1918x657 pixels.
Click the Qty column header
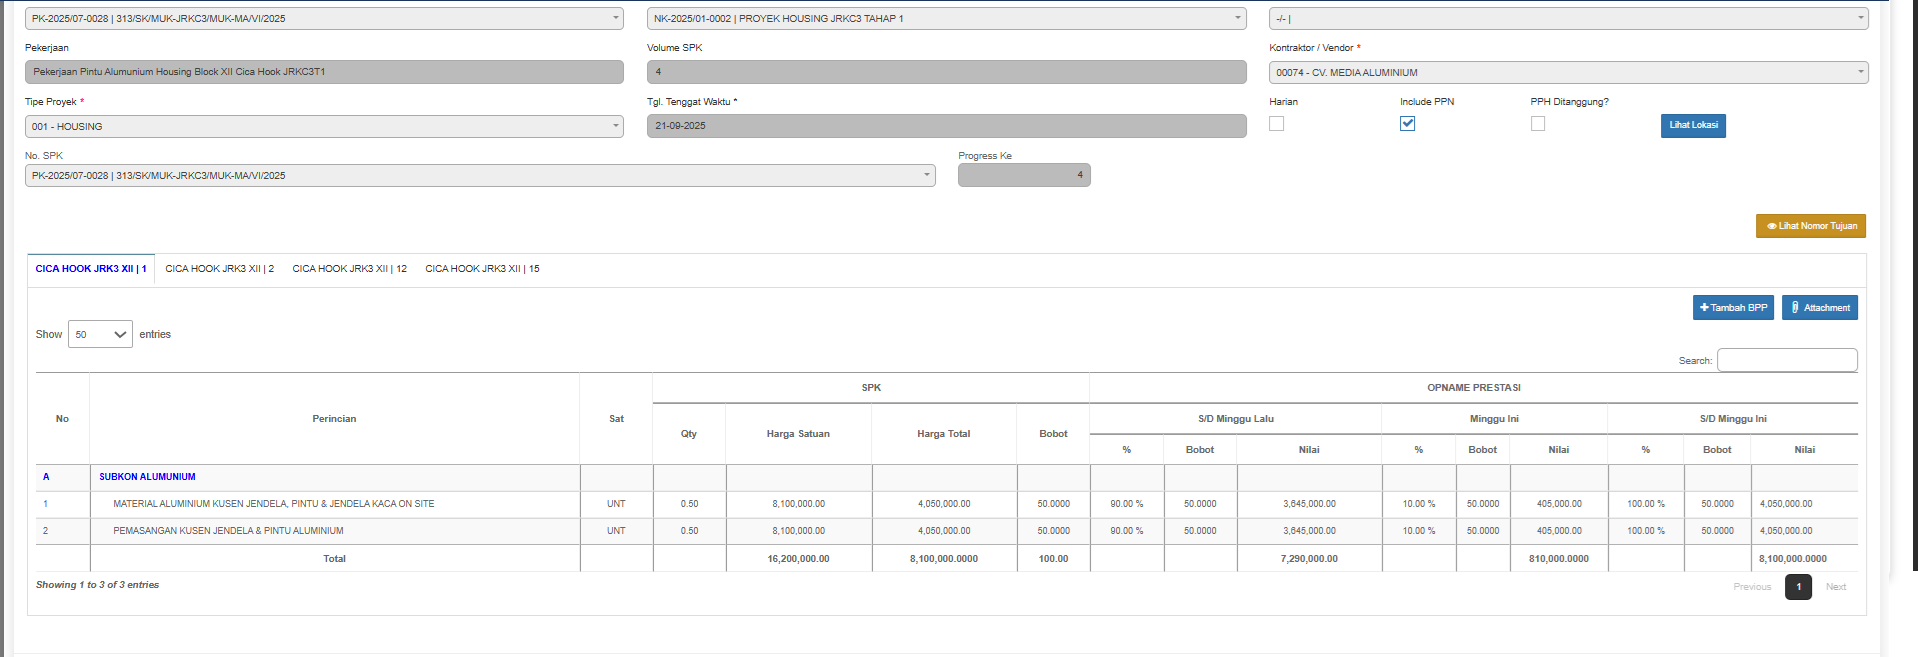(689, 434)
